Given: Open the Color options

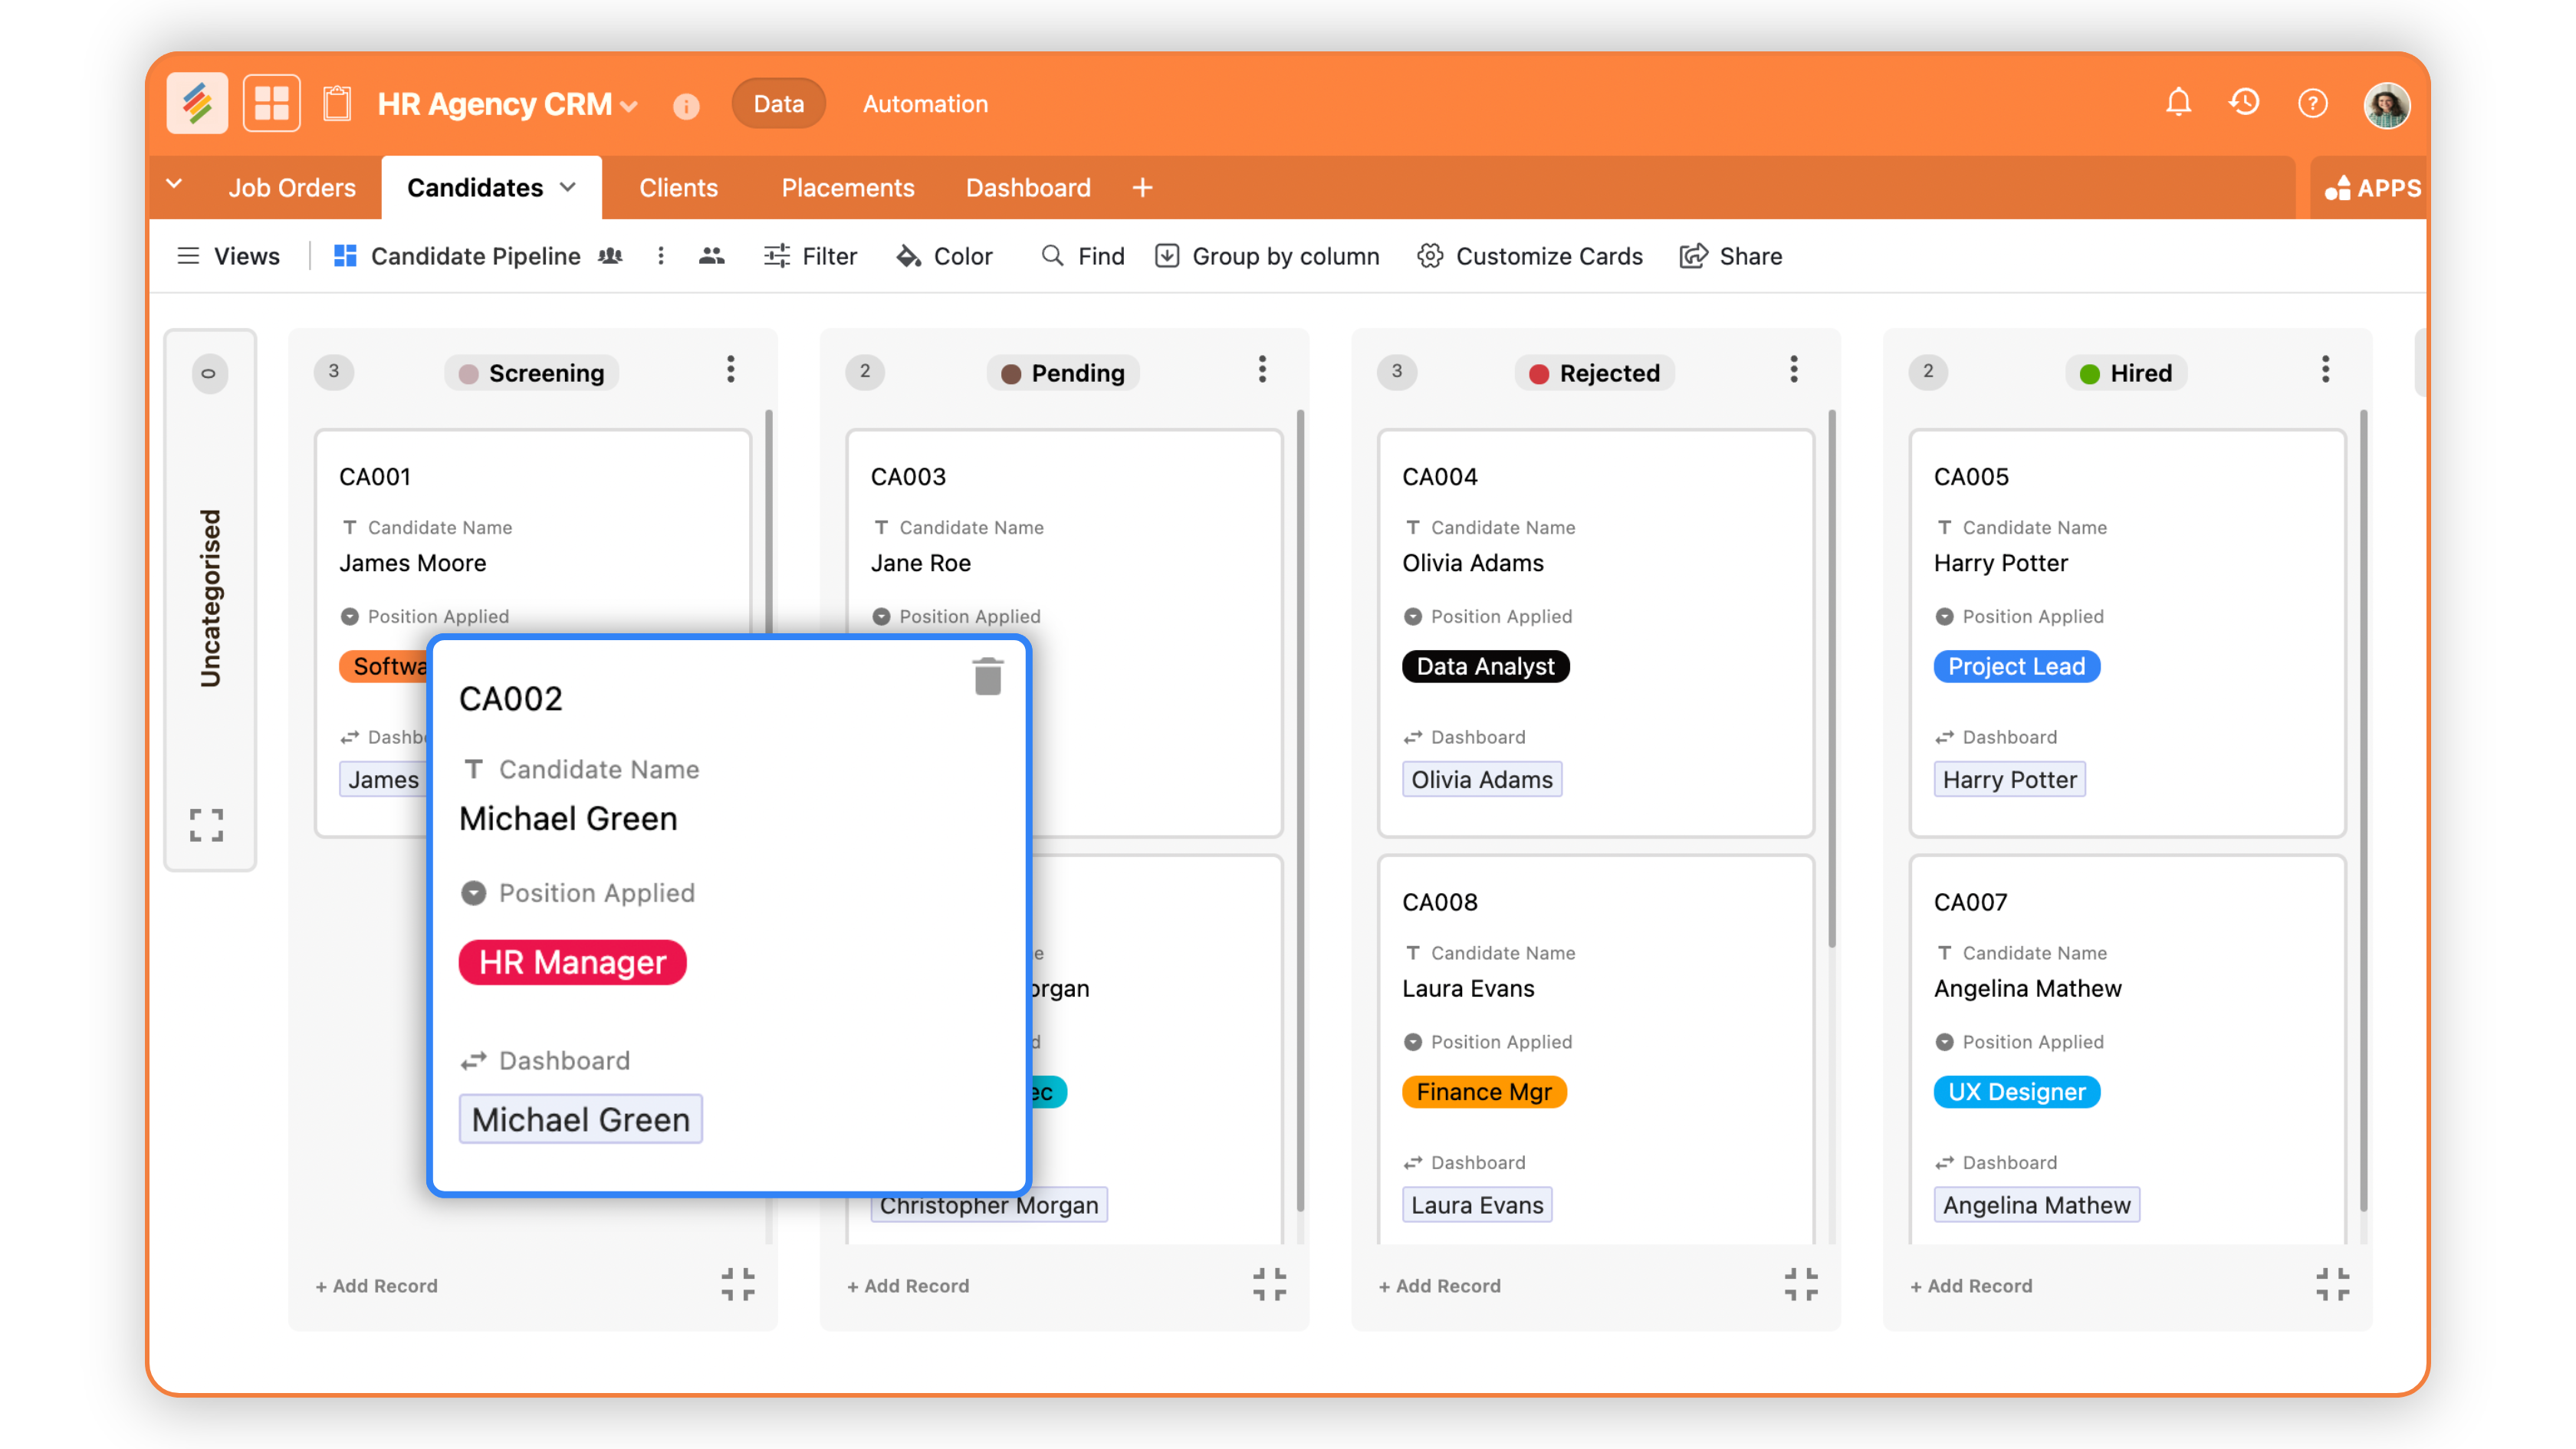Looking at the screenshot, I should pos(944,256).
